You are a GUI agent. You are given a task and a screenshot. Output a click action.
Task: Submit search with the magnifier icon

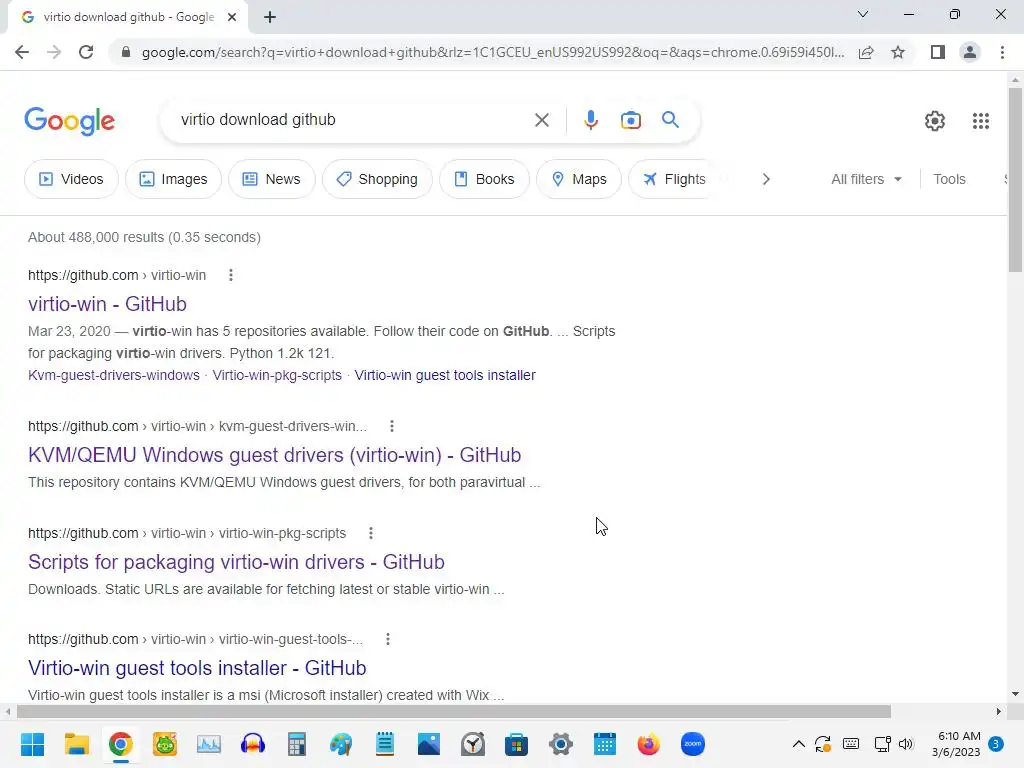coord(670,120)
